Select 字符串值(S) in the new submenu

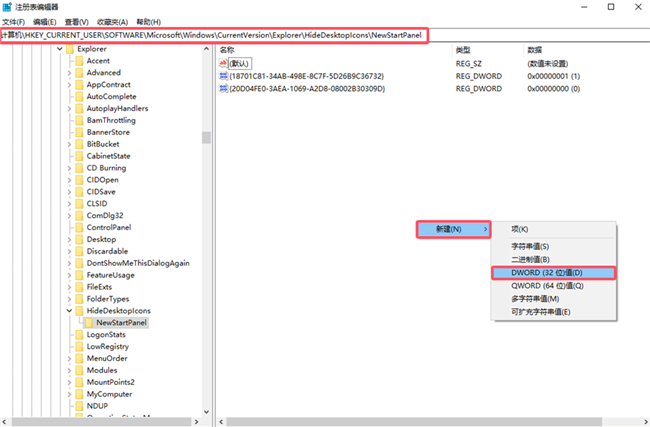coord(530,246)
